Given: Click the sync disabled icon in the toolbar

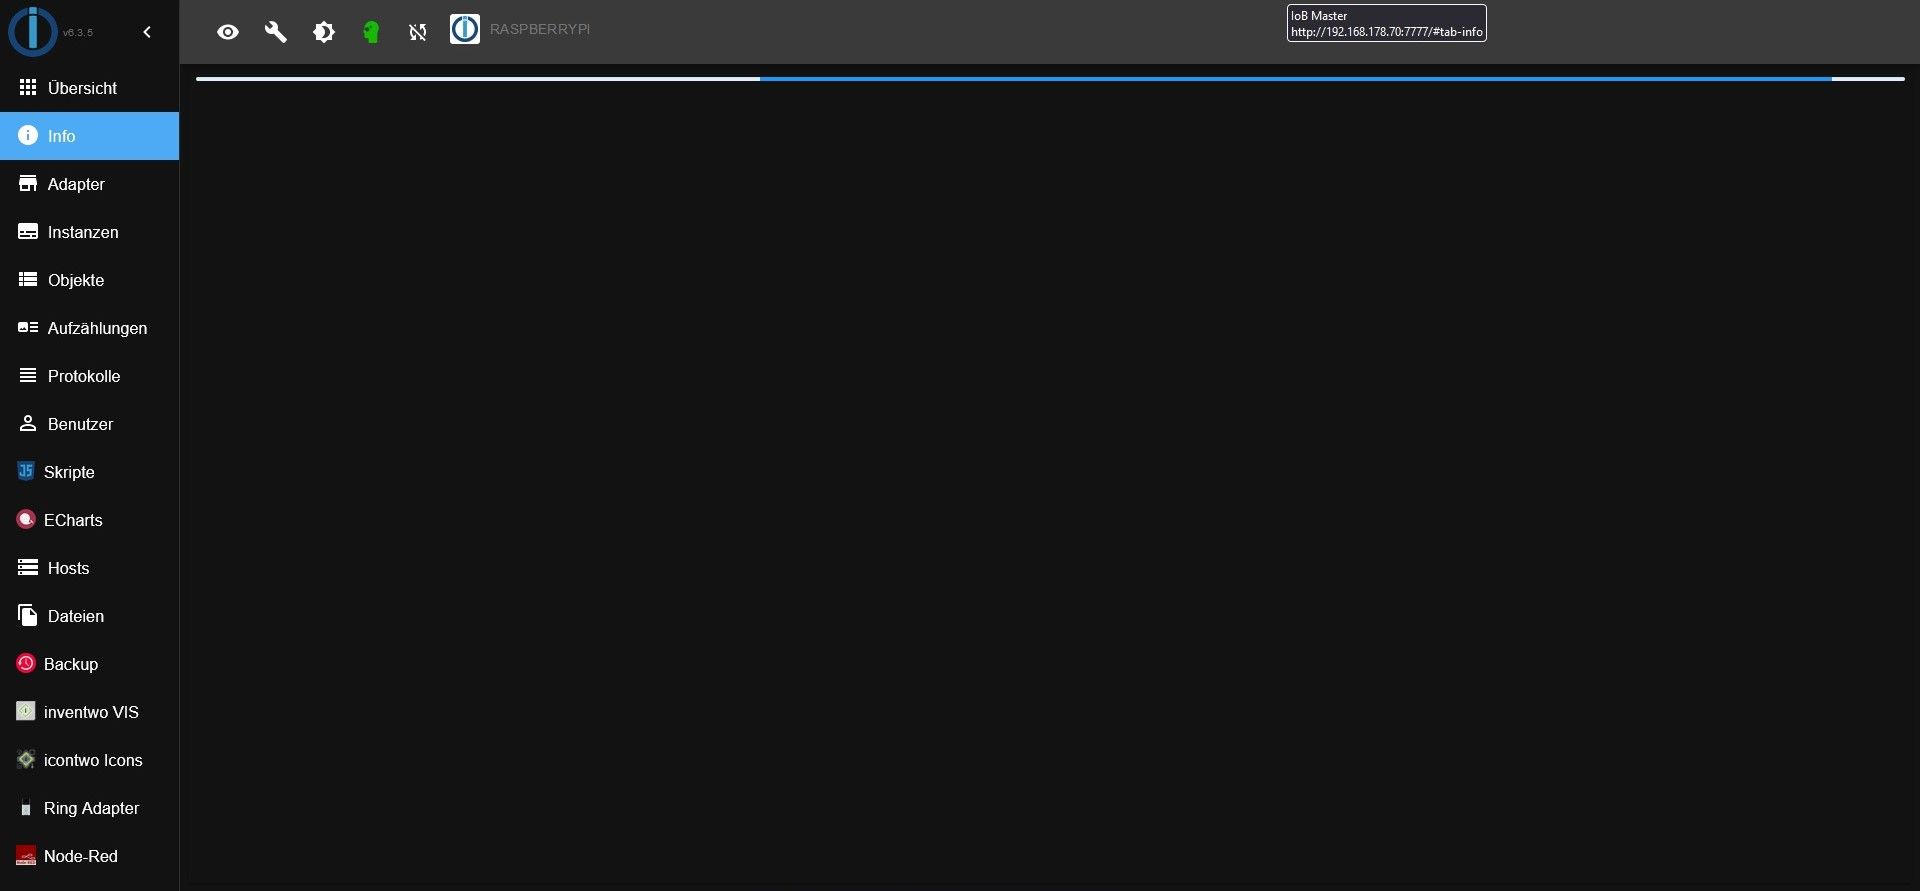Looking at the screenshot, I should click(418, 32).
